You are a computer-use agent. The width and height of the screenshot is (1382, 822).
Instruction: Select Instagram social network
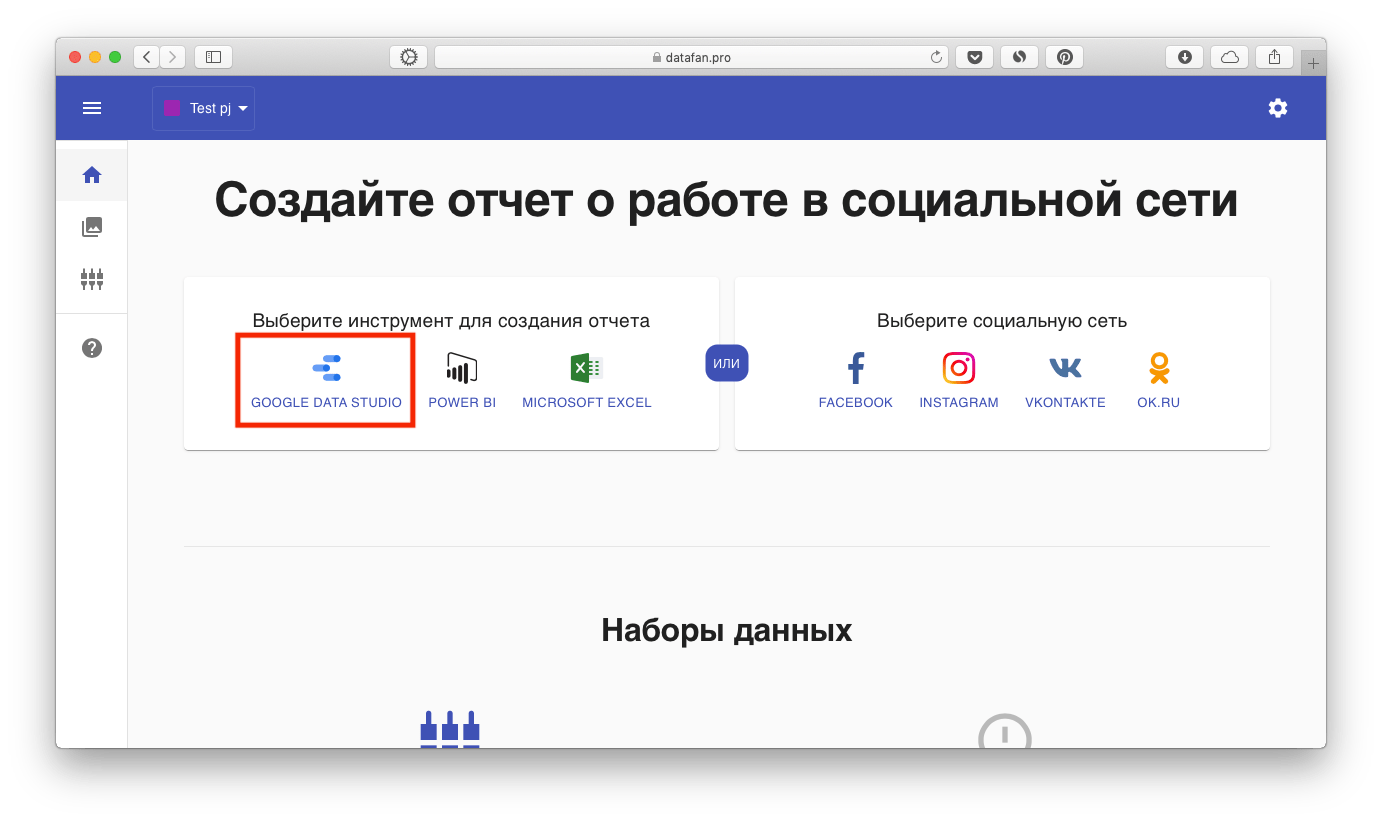click(959, 381)
